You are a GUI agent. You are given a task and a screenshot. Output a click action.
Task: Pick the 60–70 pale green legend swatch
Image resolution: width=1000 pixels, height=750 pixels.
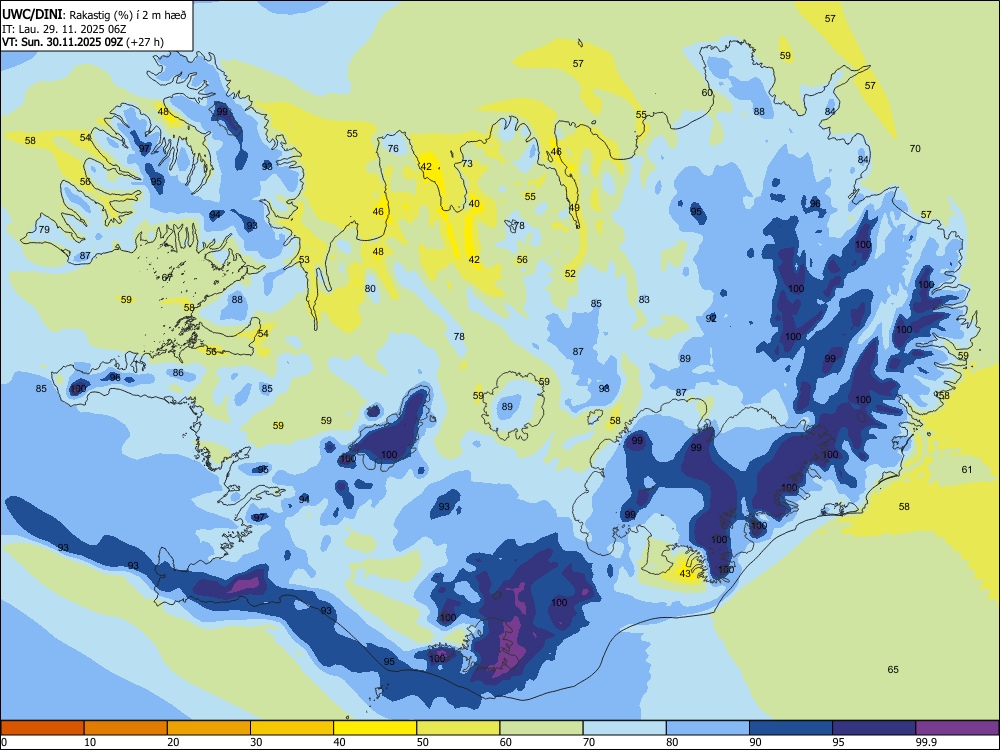541,728
